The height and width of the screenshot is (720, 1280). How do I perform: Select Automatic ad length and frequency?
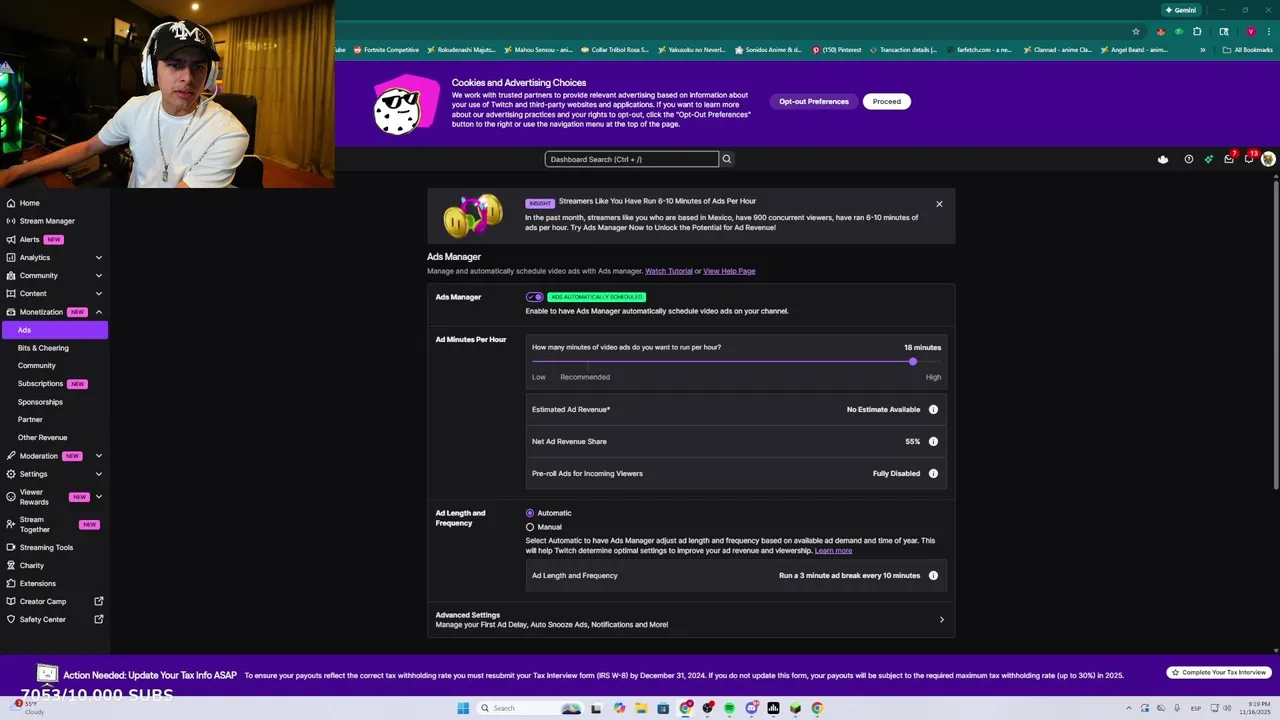click(530, 513)
